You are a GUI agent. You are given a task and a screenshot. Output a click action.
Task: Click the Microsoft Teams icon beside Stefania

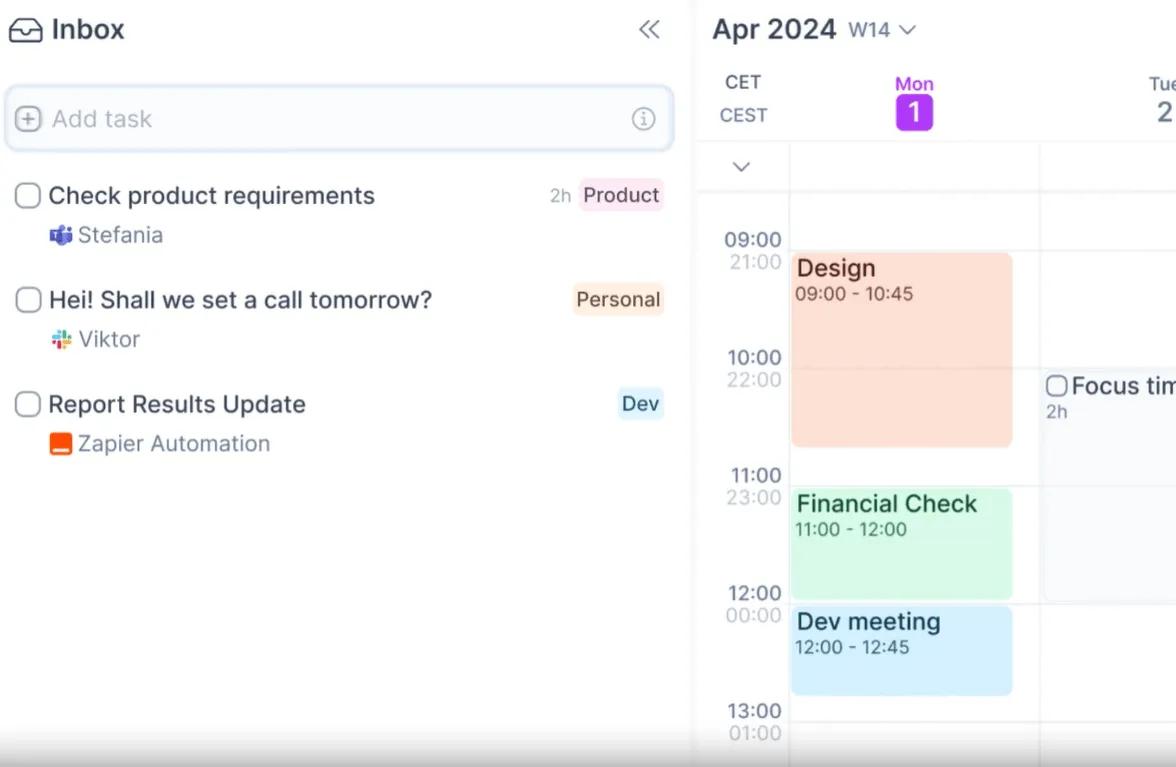[x=61, y=235]
